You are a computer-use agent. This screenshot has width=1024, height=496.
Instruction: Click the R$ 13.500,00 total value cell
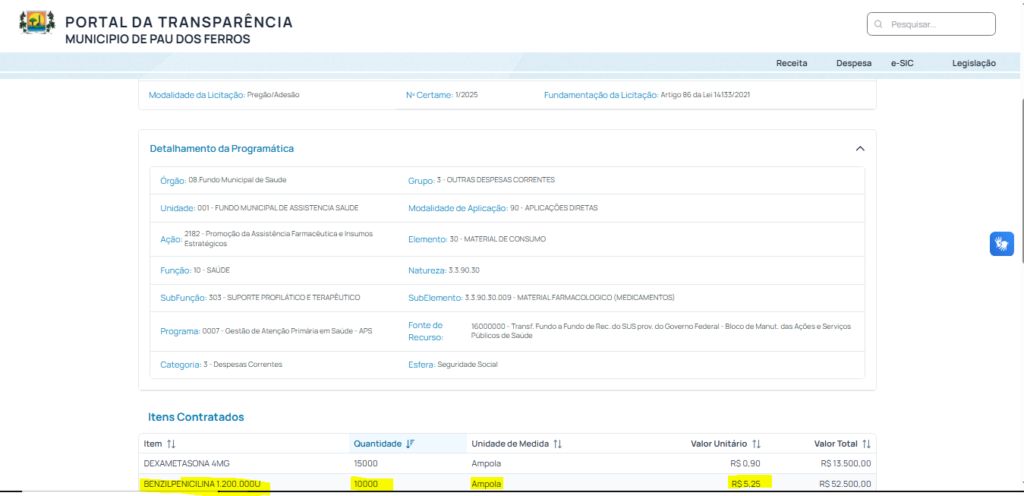point(846,465)
